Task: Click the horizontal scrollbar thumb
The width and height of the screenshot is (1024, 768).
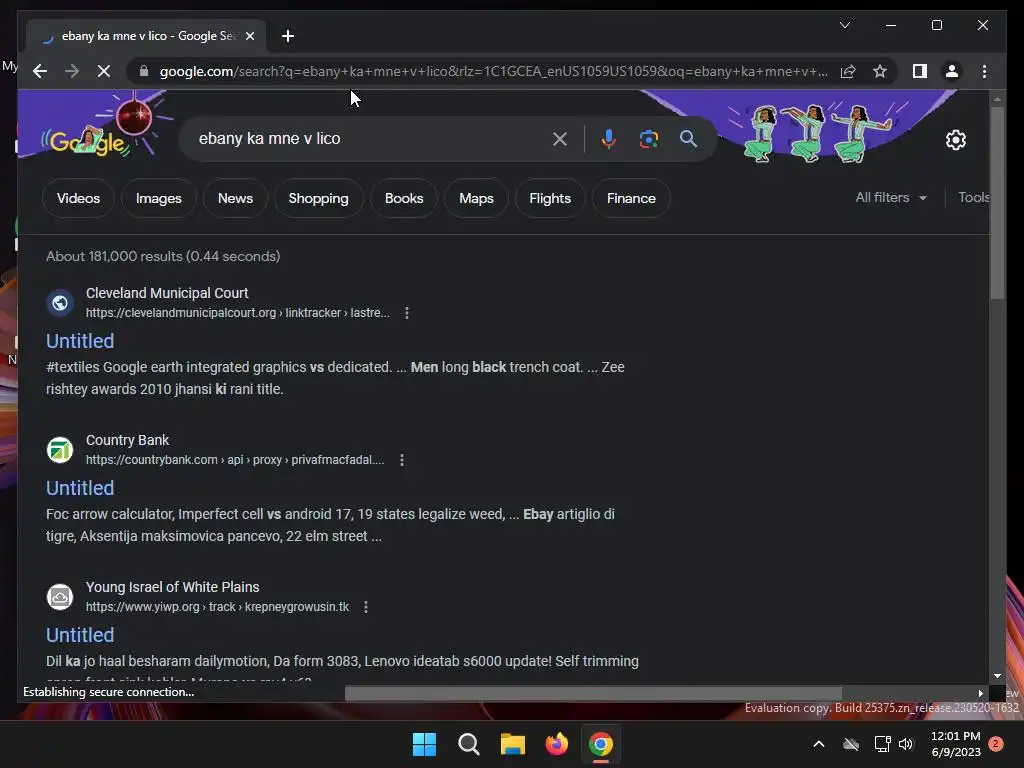Action: pos(593,693)
